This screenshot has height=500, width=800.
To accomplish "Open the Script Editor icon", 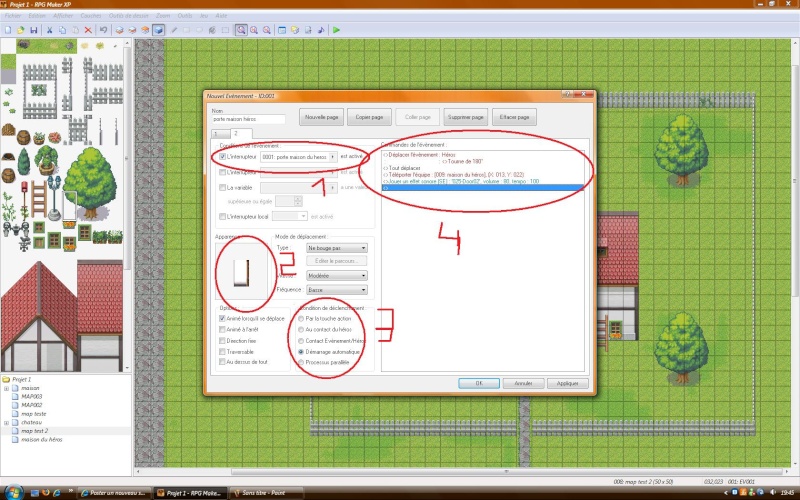I will (x=308, y=30).
